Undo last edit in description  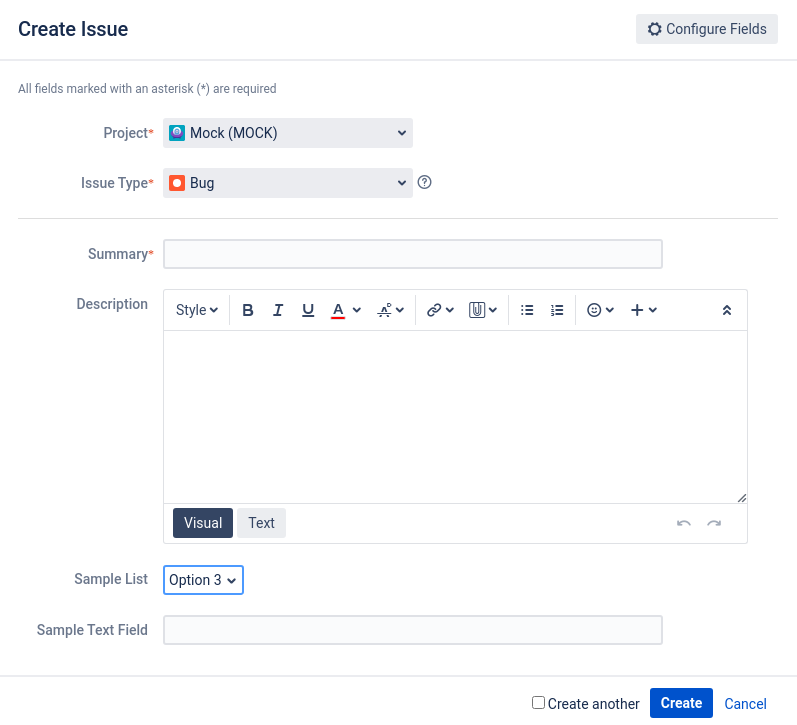[684, 523]
